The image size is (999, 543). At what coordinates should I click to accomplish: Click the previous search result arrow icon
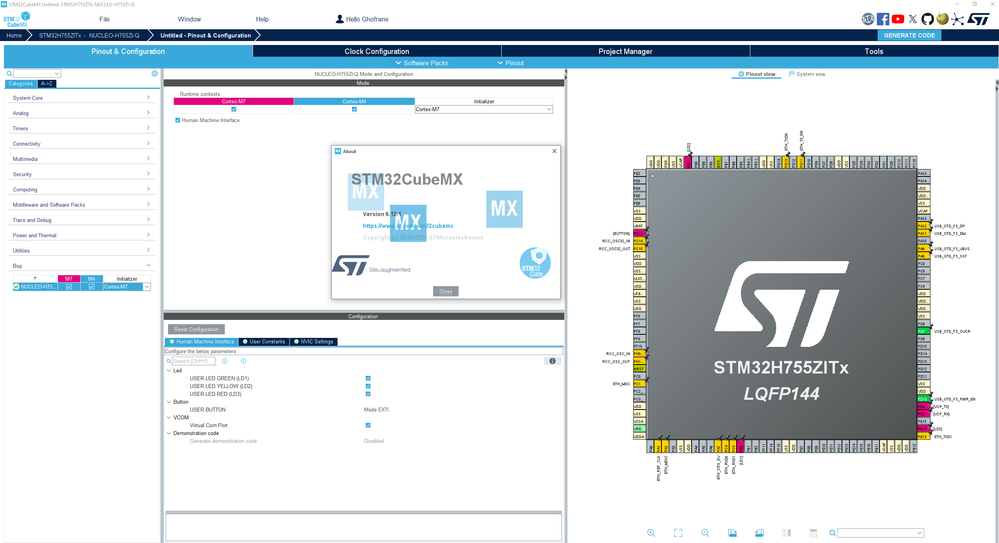(224, 361)
